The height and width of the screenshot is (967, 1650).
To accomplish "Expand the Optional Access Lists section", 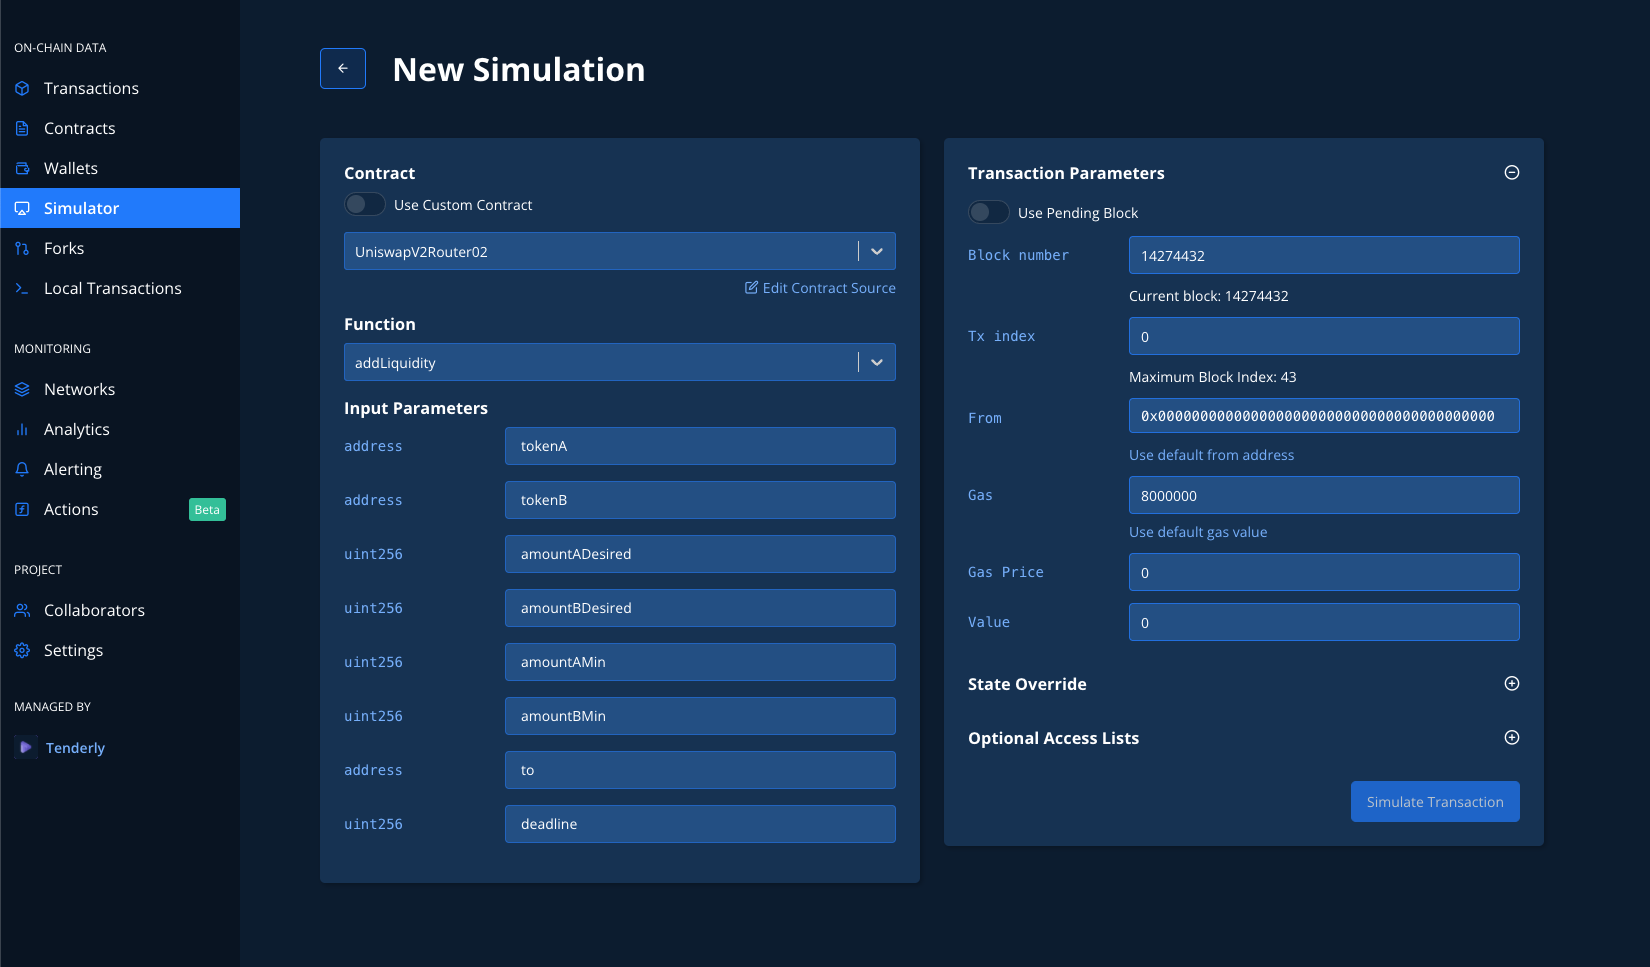I will coord(1512,737).
